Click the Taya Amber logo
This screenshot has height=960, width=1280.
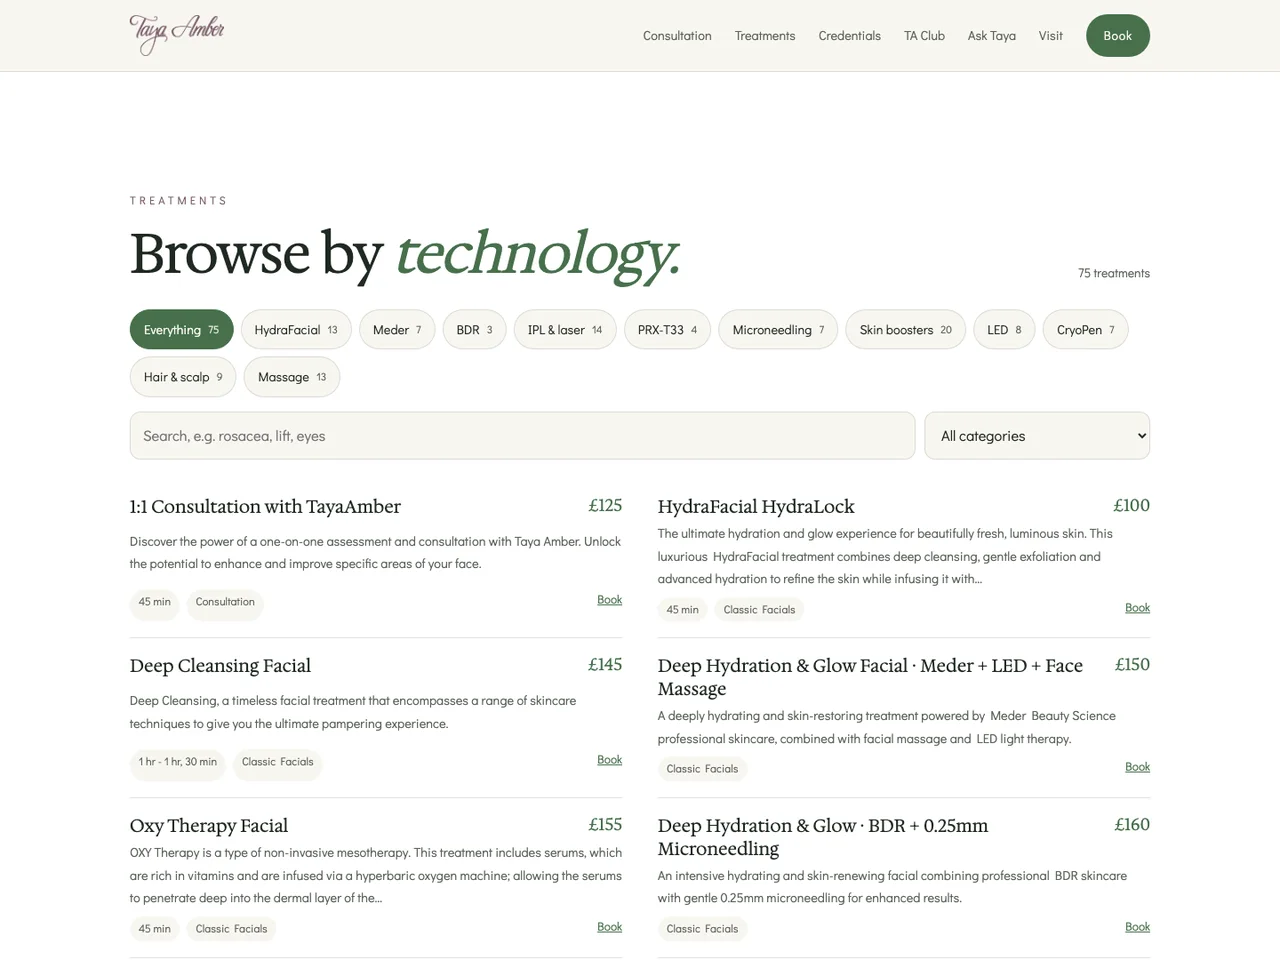(x=177, y=35)
